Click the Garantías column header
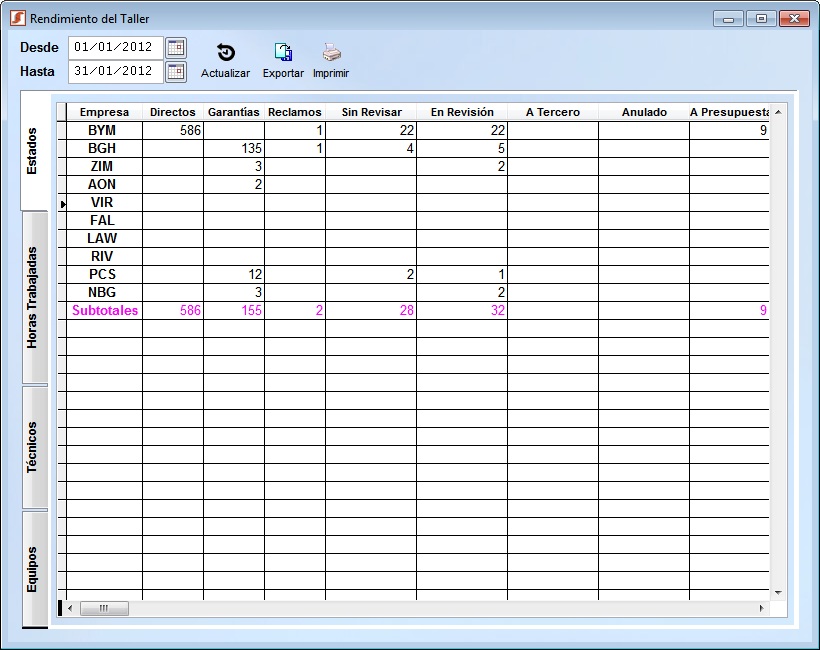This screenshot has height=650, width=820. point(234,112)
